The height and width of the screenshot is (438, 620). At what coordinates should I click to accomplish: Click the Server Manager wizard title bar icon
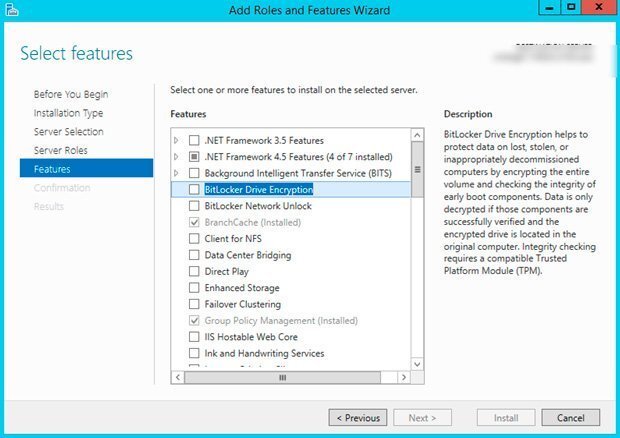pos(12,9)
